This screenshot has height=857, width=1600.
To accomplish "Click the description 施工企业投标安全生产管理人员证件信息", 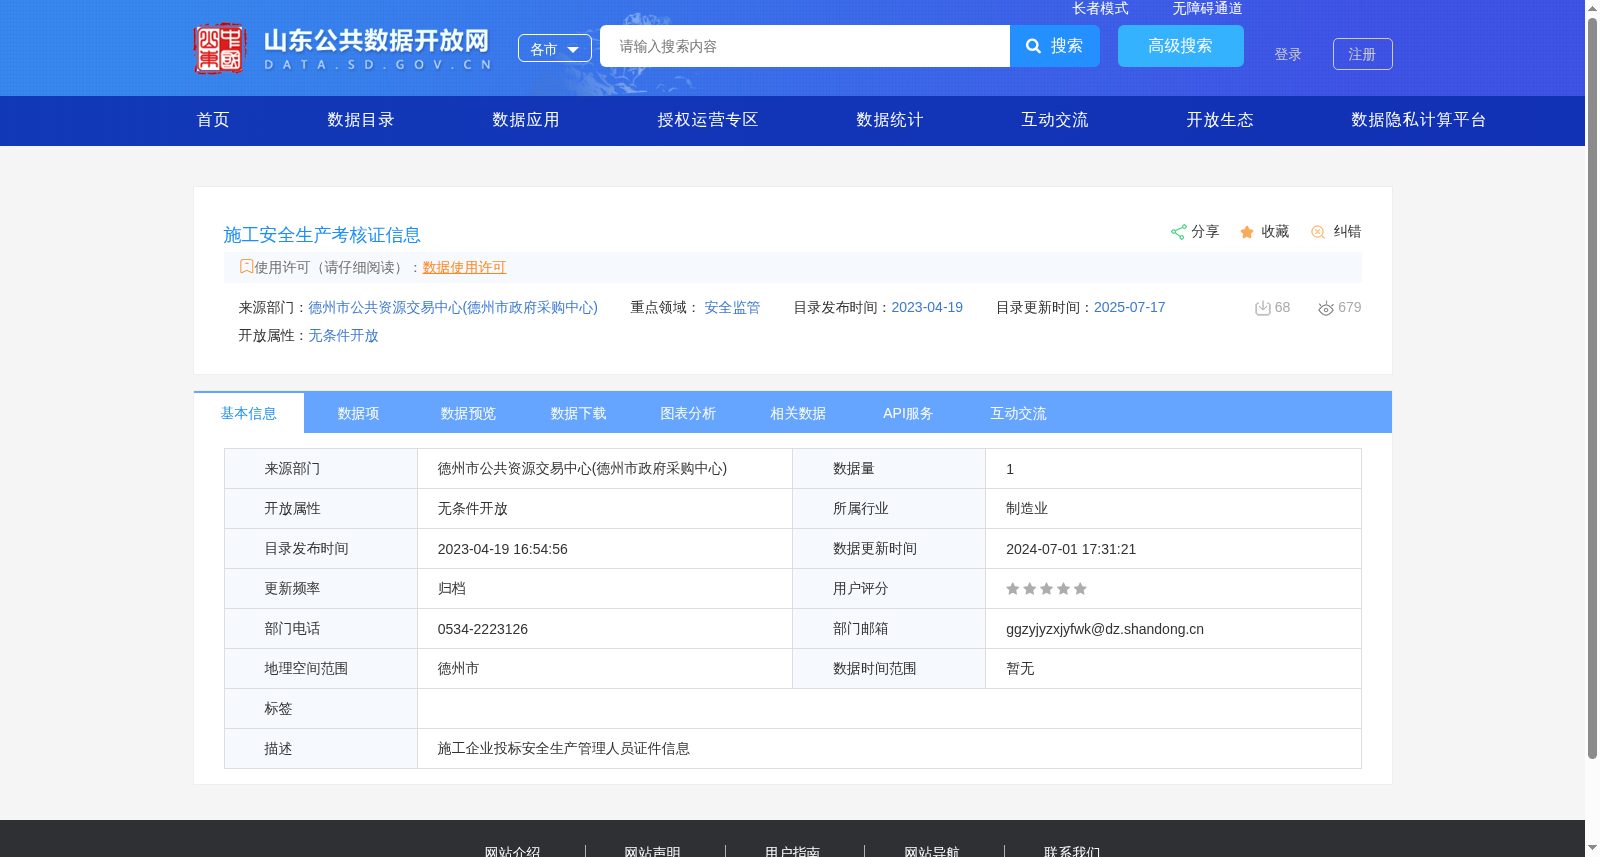I will 564,748.
